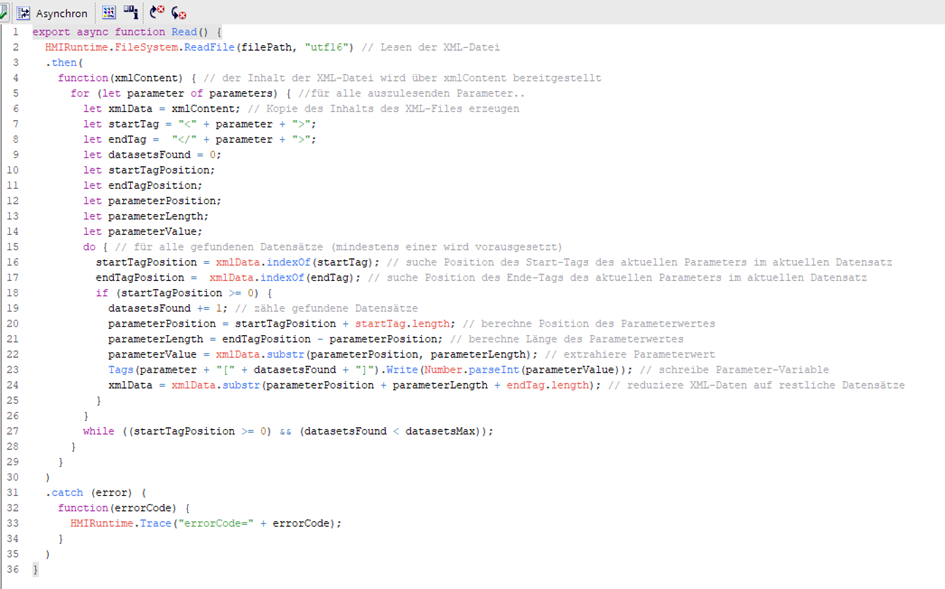Viewport: 945px width, 589px height.
Task: Click 'startTag.length' on line 20
Action: tap(402, 324)
